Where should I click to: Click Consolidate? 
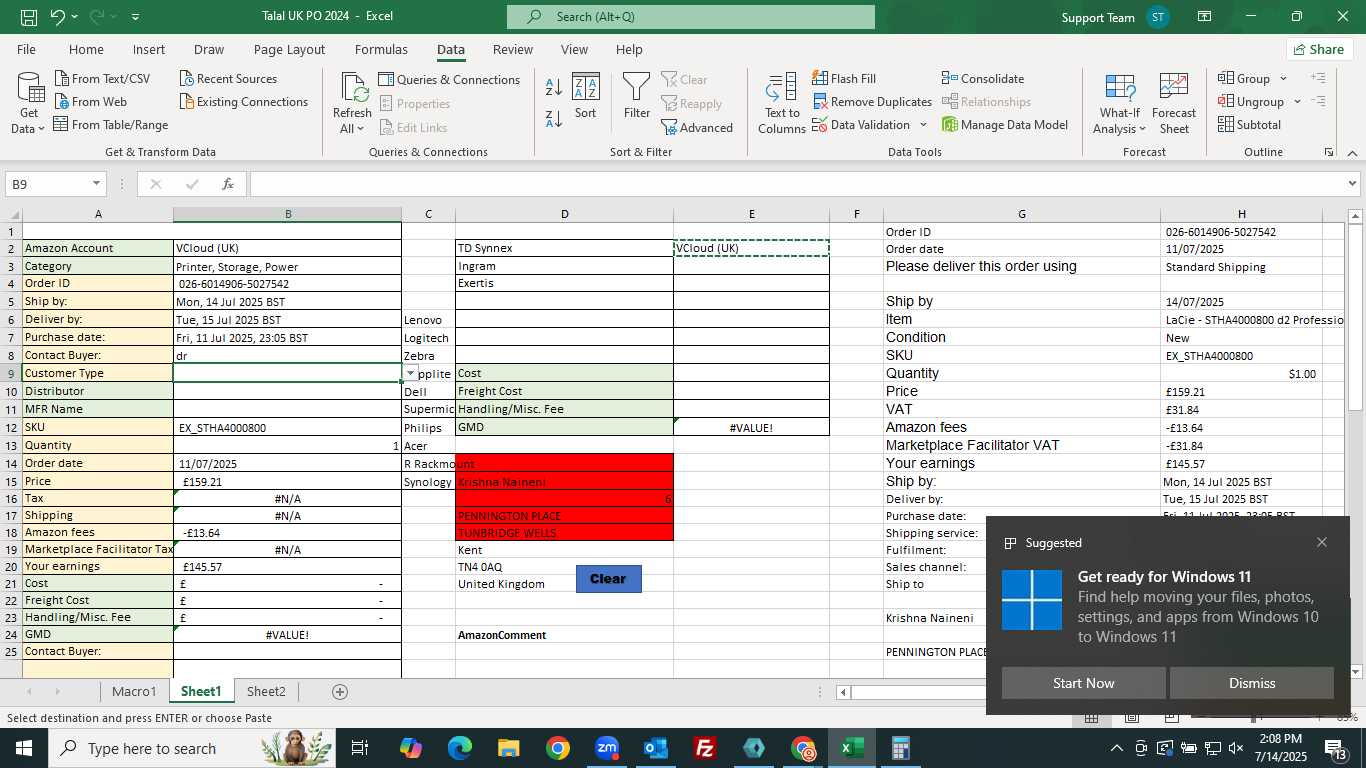[x=983, y=79]
